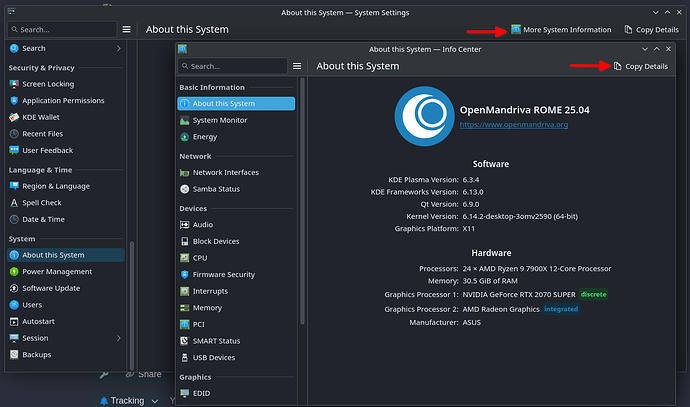Click the 'integrated' GPU badge
This screenshot has width=690, height=407.
pyautogui.click(x=561, y=309)
